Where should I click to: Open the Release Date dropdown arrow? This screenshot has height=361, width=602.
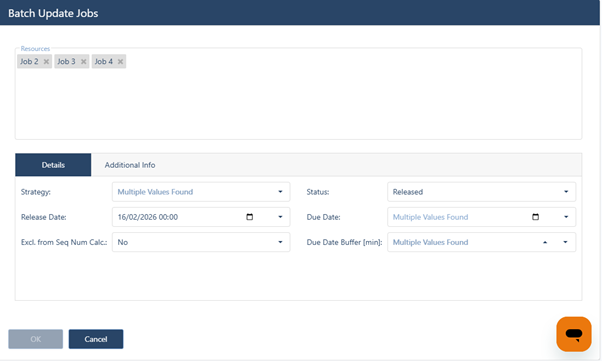280,217
